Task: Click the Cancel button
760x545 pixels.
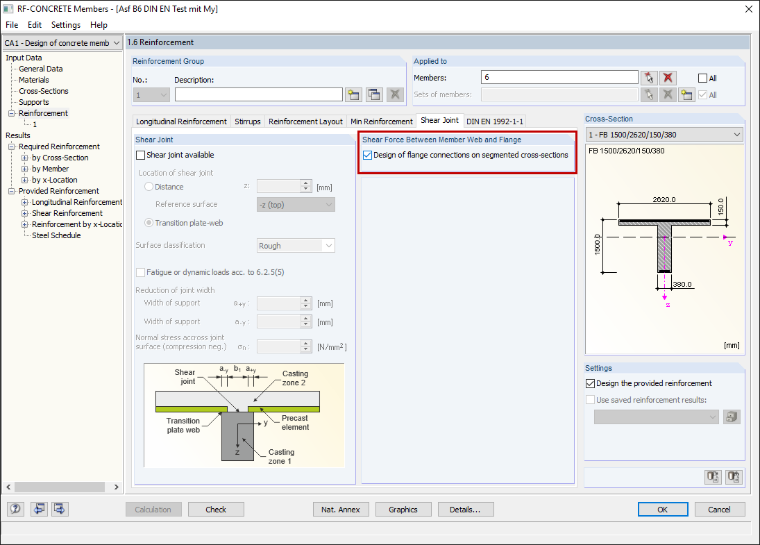Action: point(719,509)
